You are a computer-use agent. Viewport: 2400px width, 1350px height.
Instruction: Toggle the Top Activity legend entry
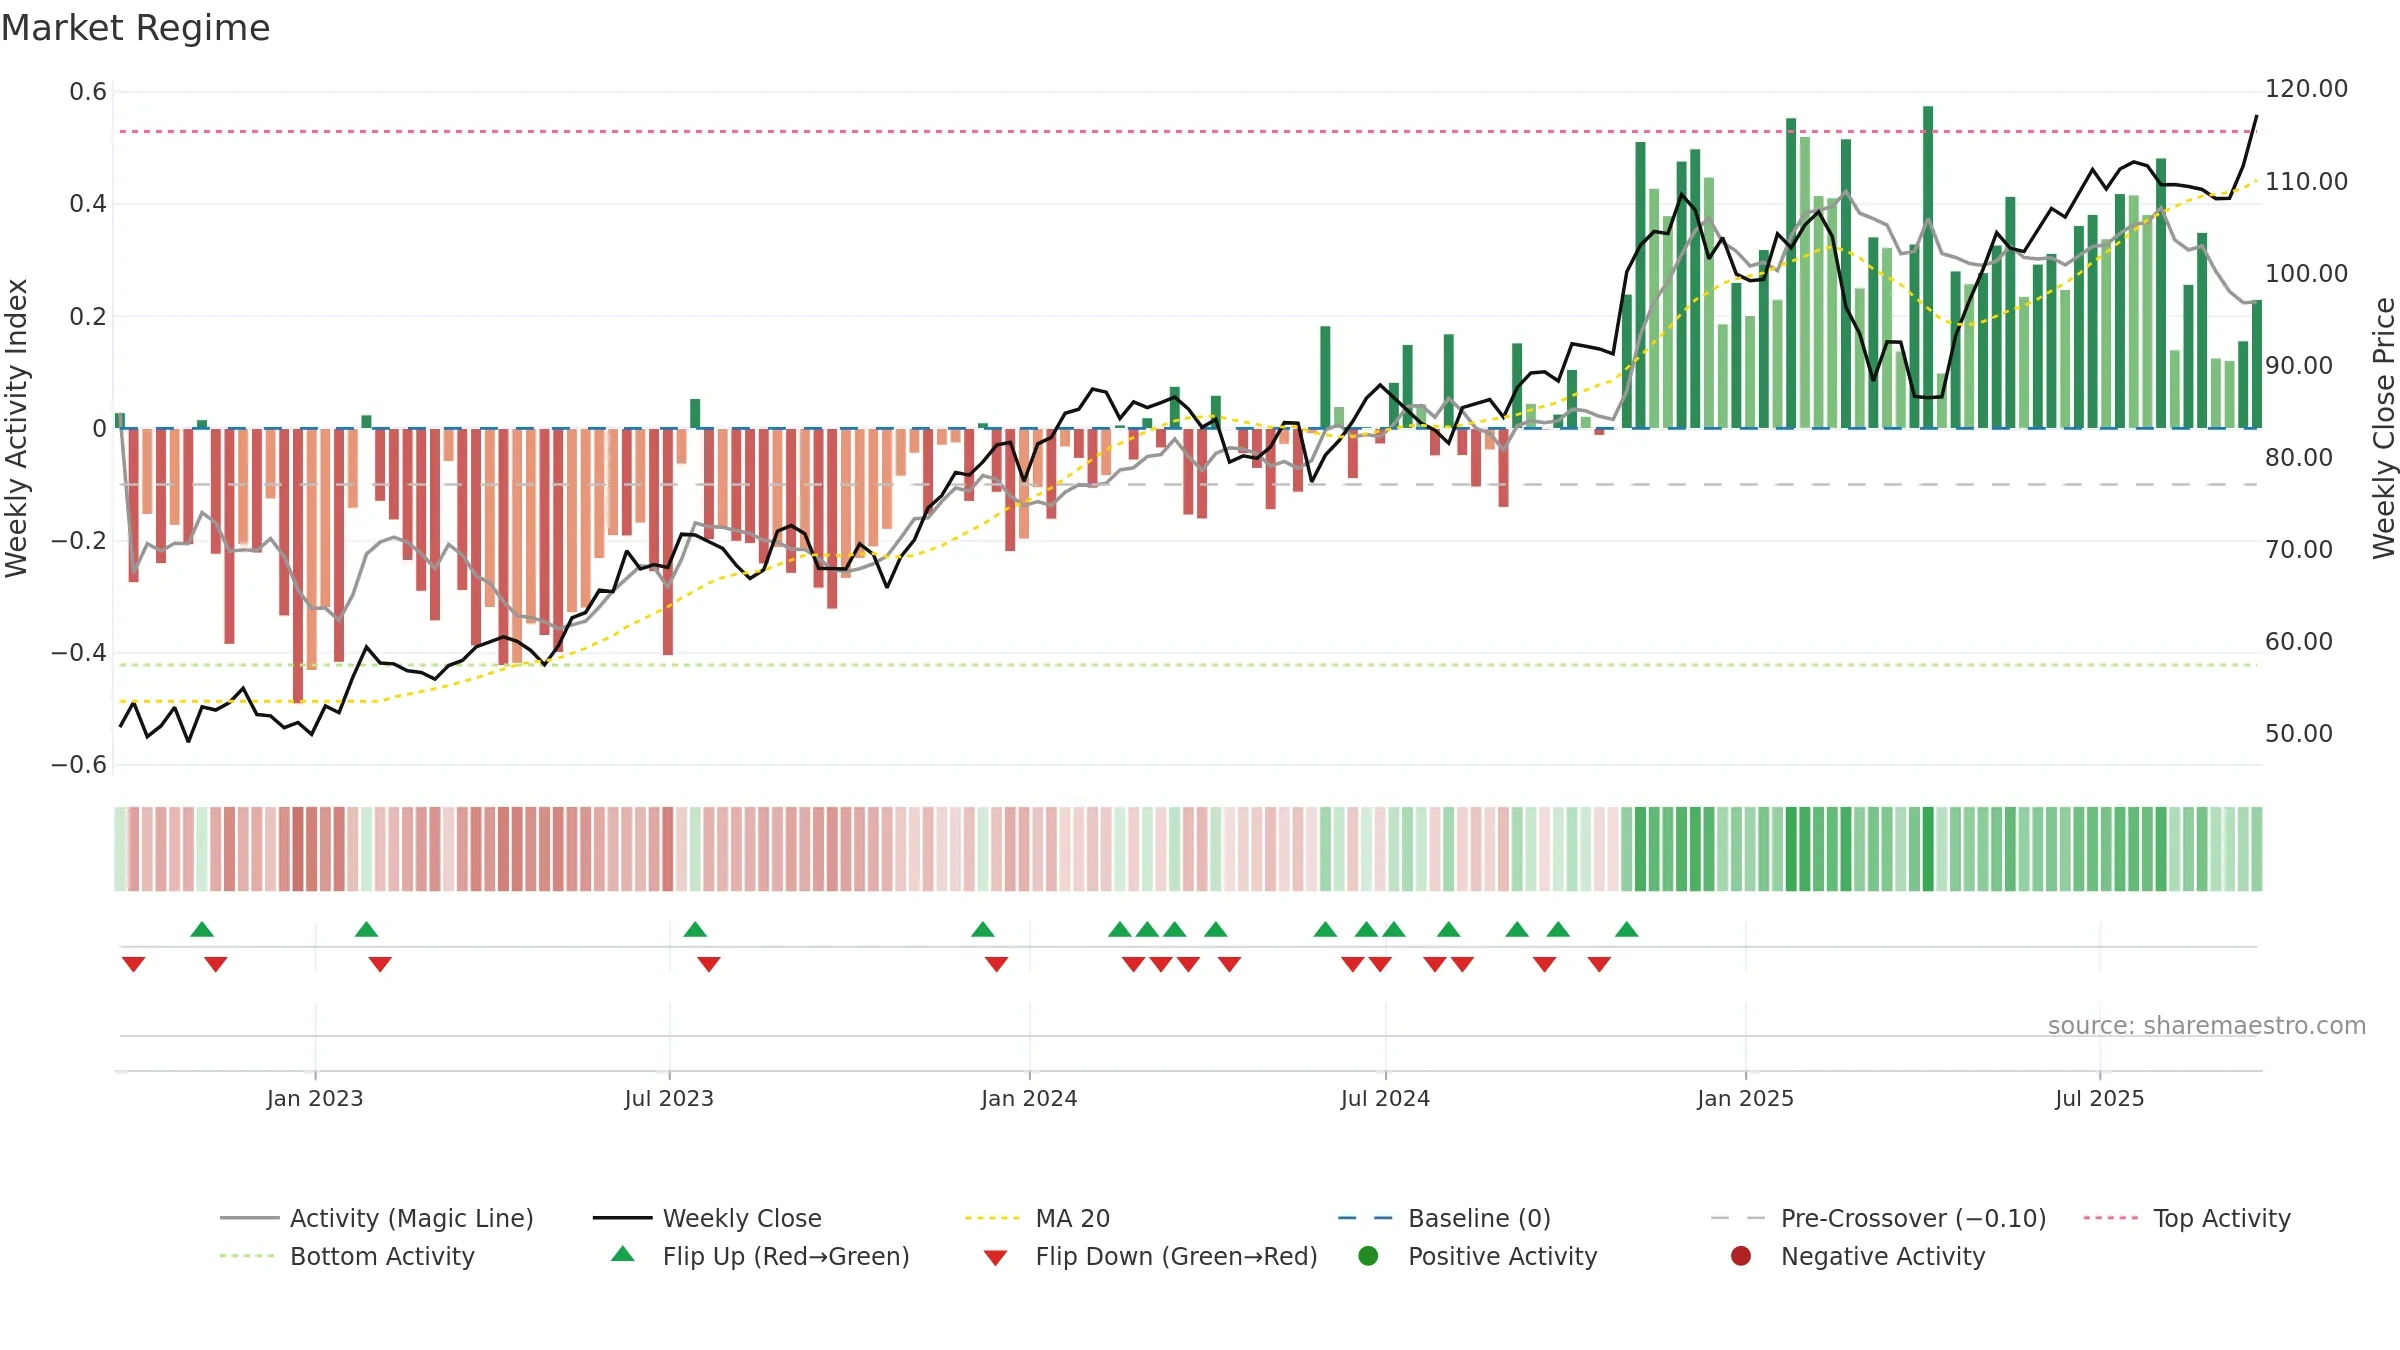pos(2187,1218)
